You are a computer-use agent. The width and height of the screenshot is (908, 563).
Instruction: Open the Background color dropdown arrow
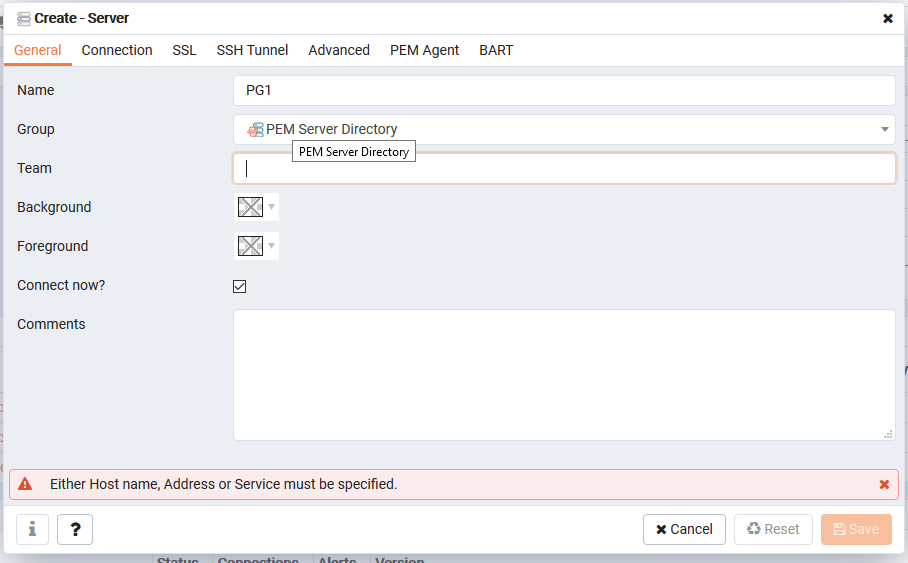(x=271, y=207)
